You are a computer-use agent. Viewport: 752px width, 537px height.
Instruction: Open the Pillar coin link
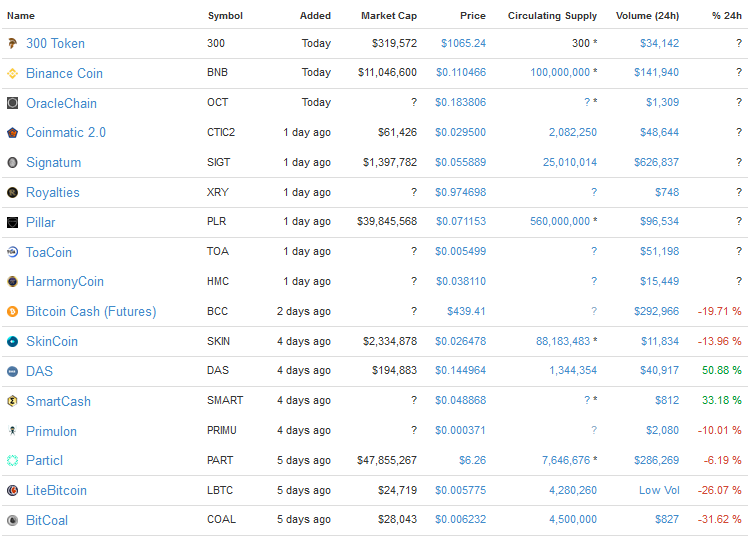(40, 222)
